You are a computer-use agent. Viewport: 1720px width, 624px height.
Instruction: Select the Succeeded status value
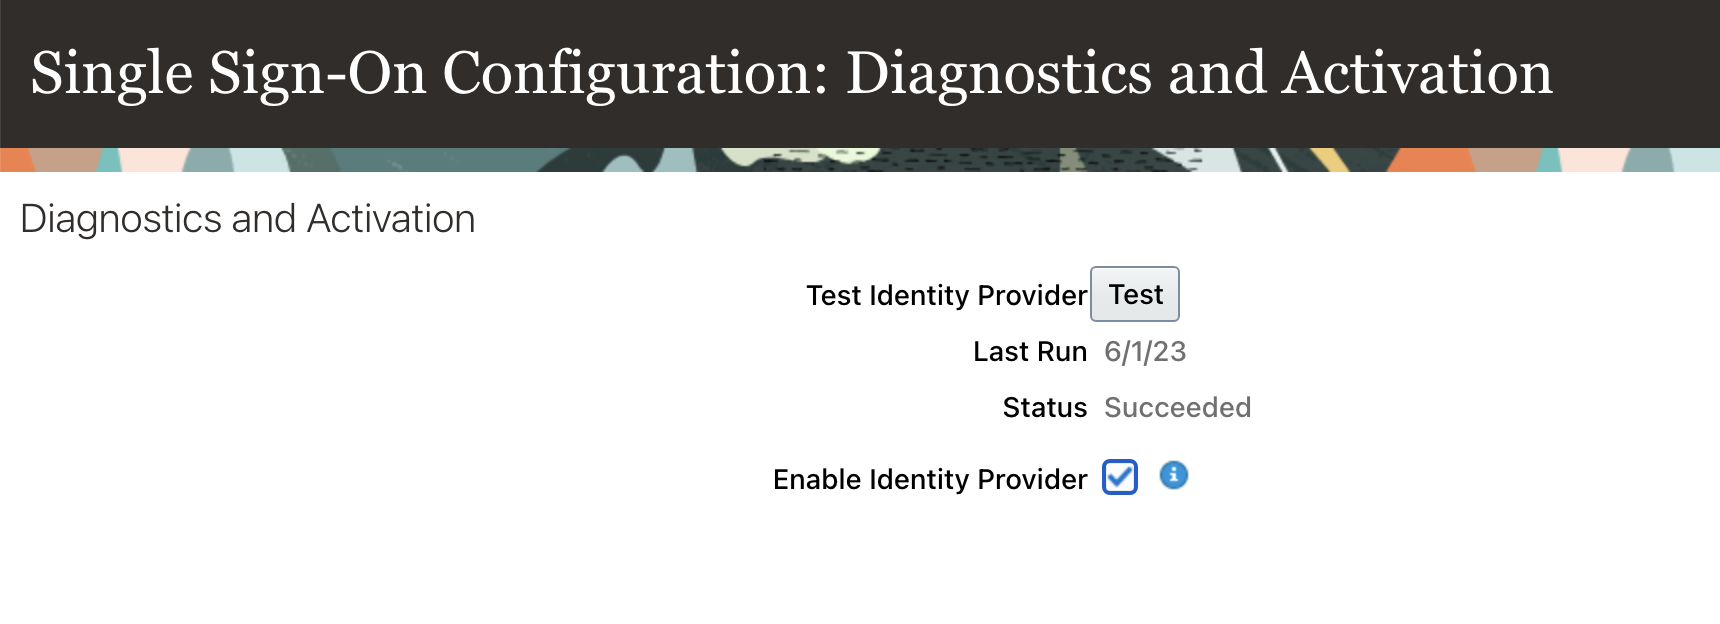pyautogui.click(x=1177, y=408)
